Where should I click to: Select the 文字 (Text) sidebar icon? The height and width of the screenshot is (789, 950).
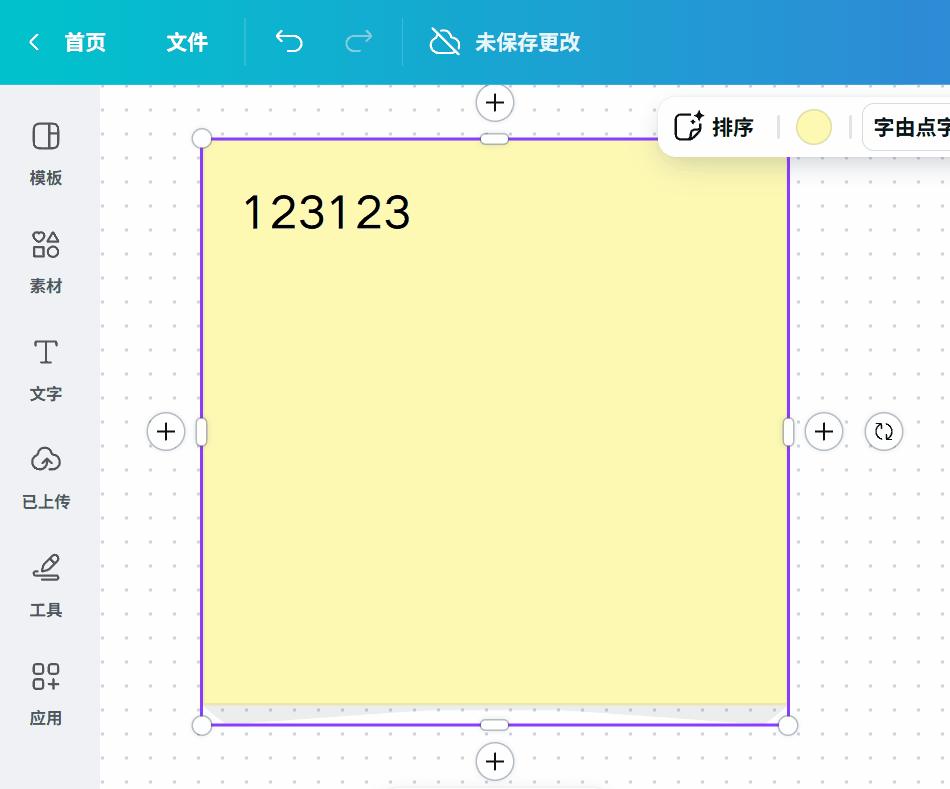44,369
